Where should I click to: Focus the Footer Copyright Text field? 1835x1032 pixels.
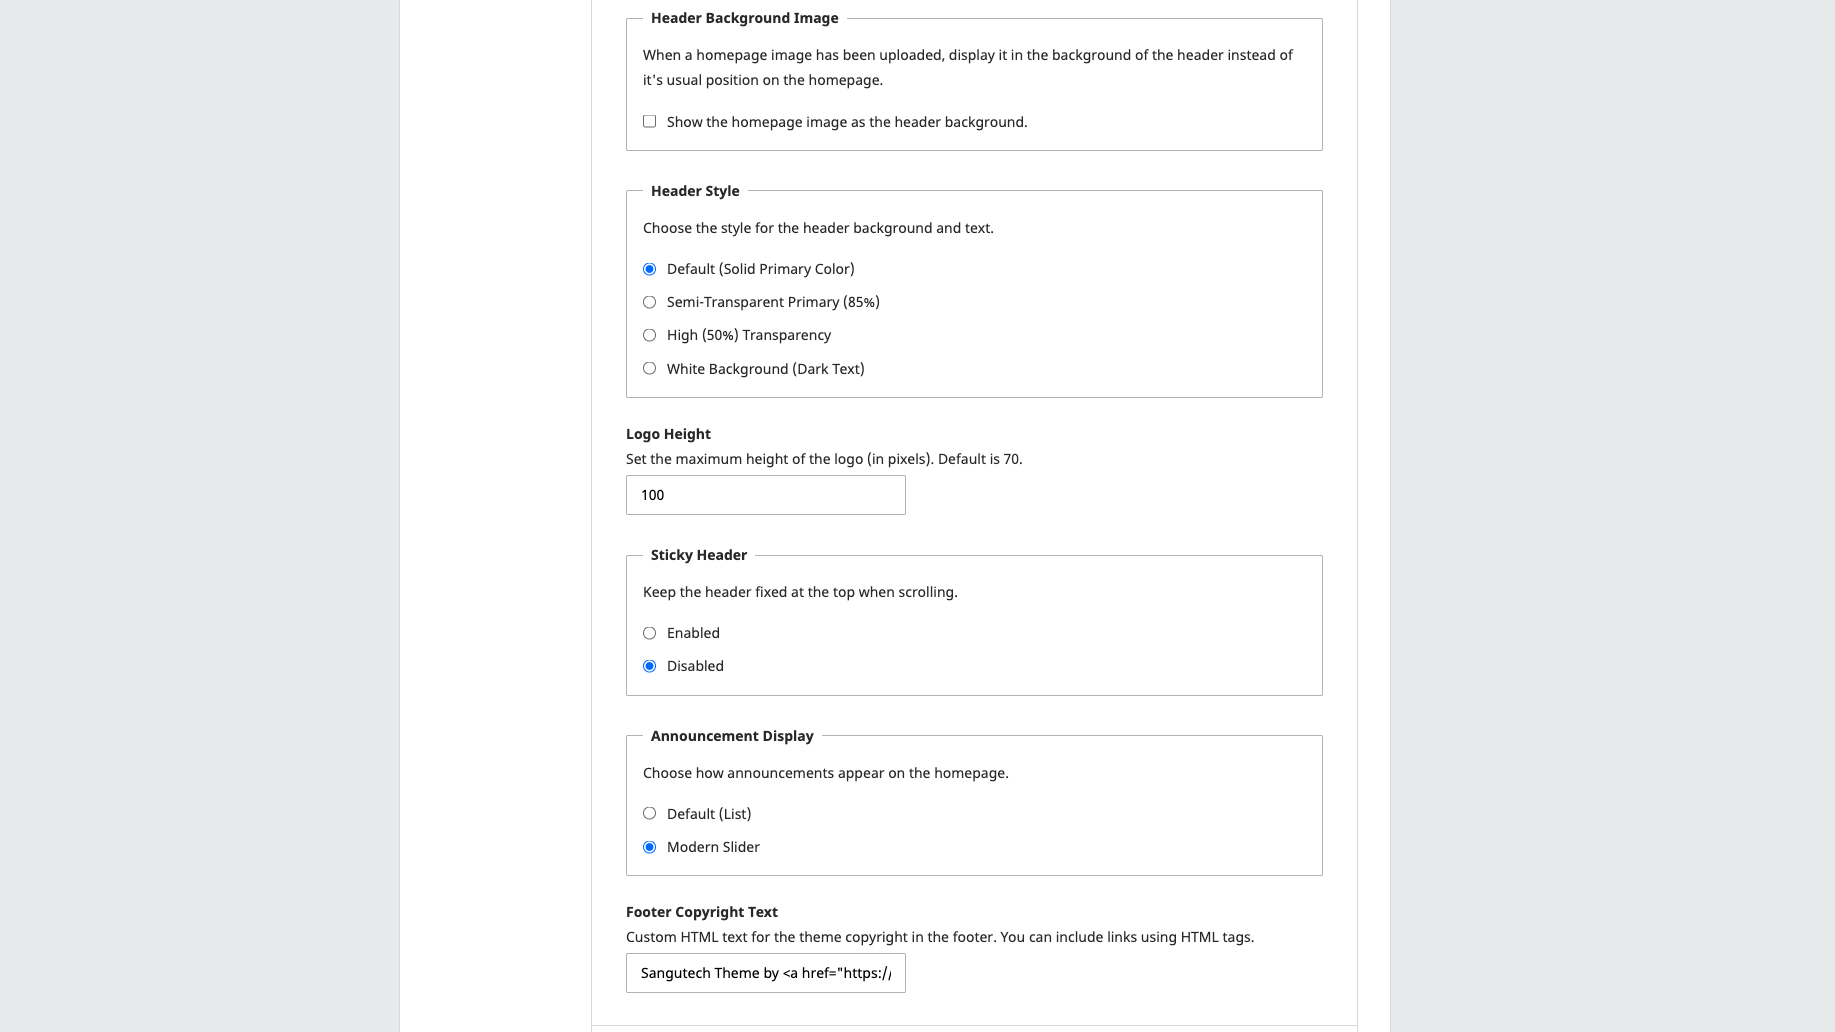pos(765,973)
